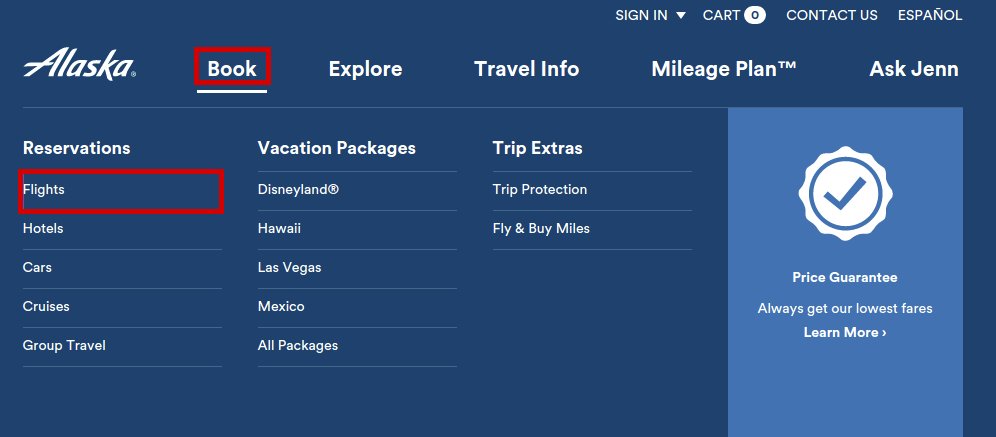Open the cart item count badge
Image resolution: width=996 pixels, height=437 pixels.
(755, 15)
